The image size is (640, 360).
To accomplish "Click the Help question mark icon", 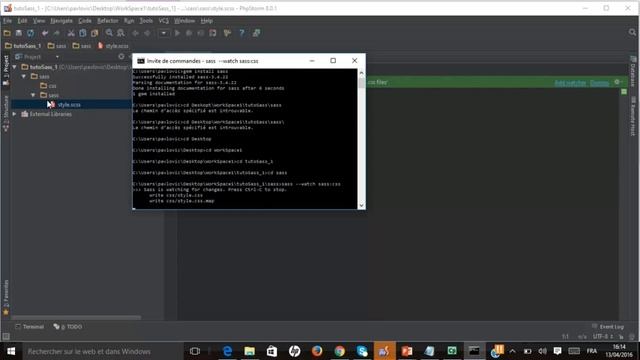I will click(x=242, y=33).
